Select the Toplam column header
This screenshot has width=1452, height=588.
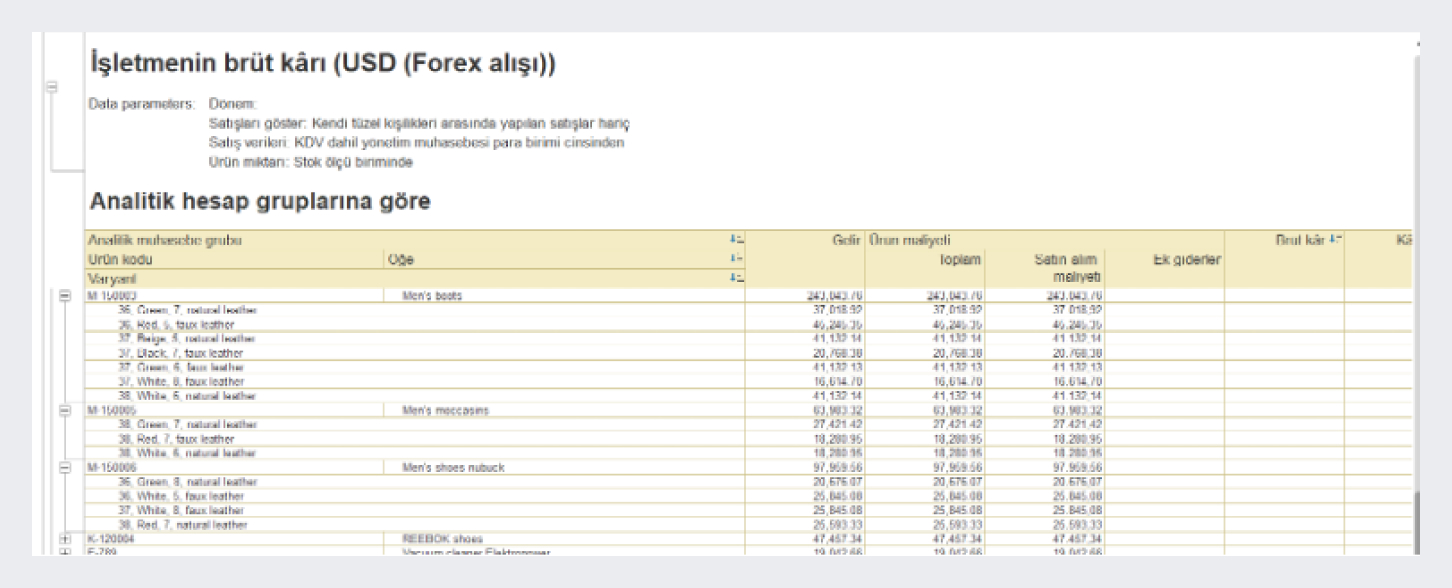(961, 260)
